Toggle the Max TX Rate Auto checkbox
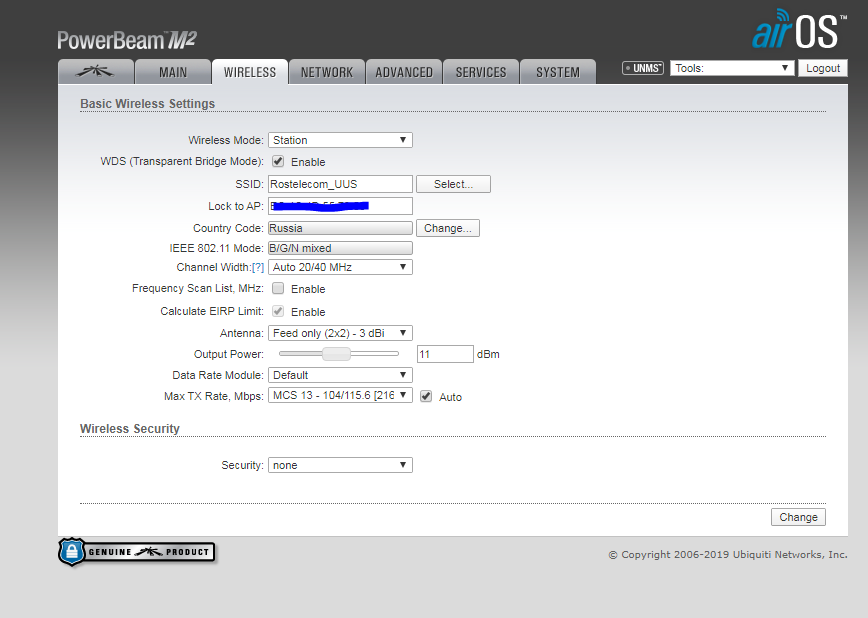This screenshot has height=618, width=868. click(426, 396)
